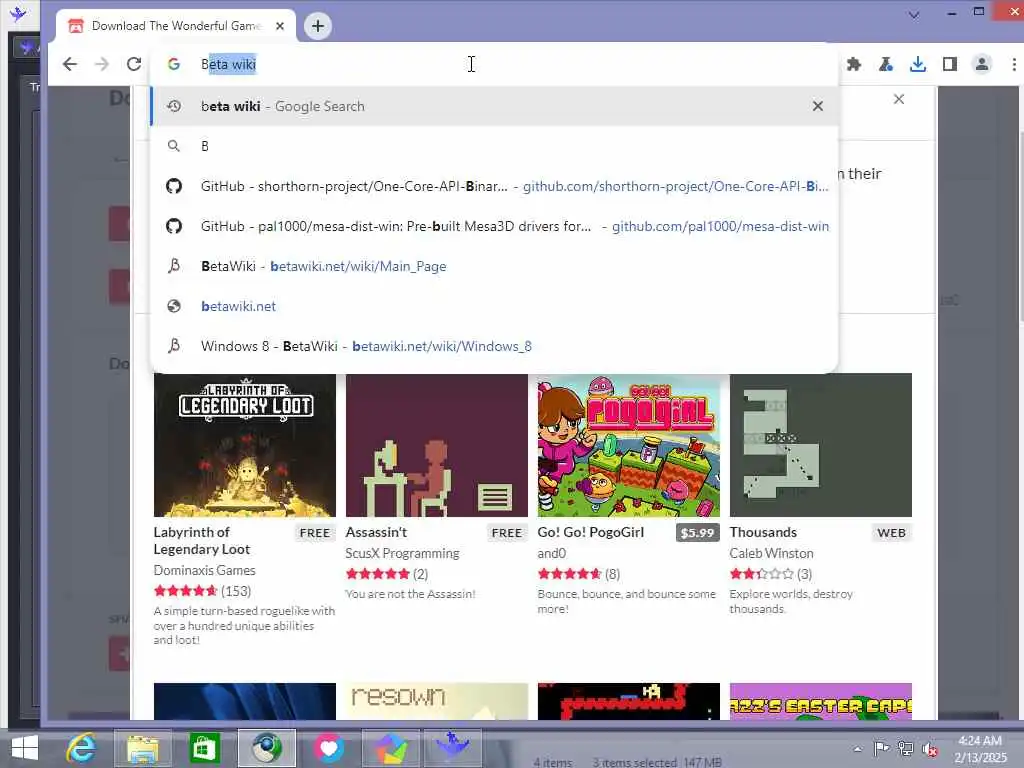Open the Go! Go! PogoGirl thumbnail
The height and width of the screenshot is (768, 1024).
[x=628, y=445]
